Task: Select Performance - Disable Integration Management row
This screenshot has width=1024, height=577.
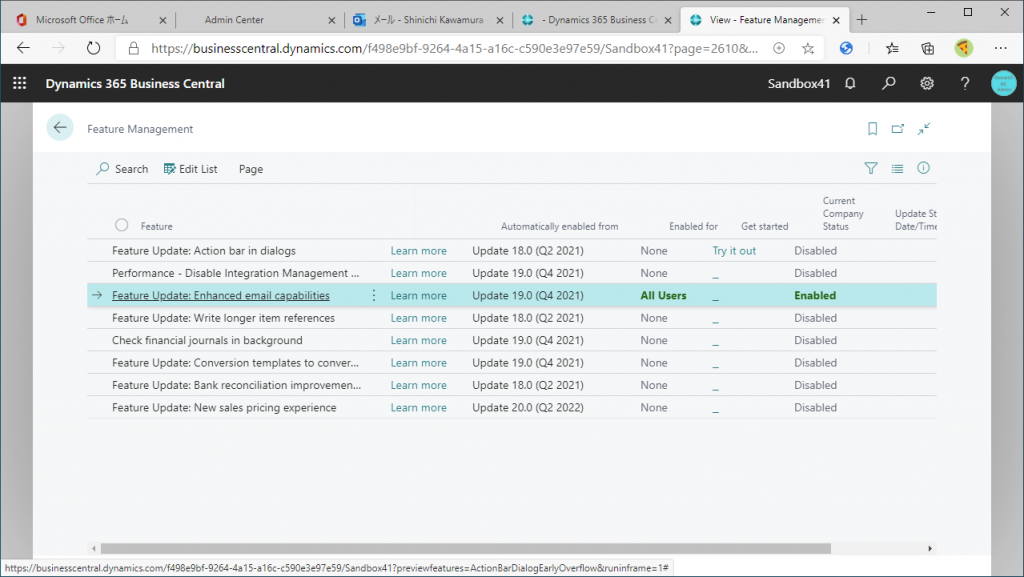Action: pyautogui.click(x=235, y=273)
